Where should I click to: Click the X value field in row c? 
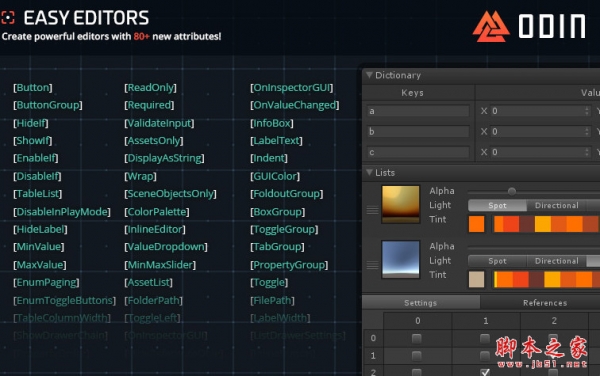point(540,152)
